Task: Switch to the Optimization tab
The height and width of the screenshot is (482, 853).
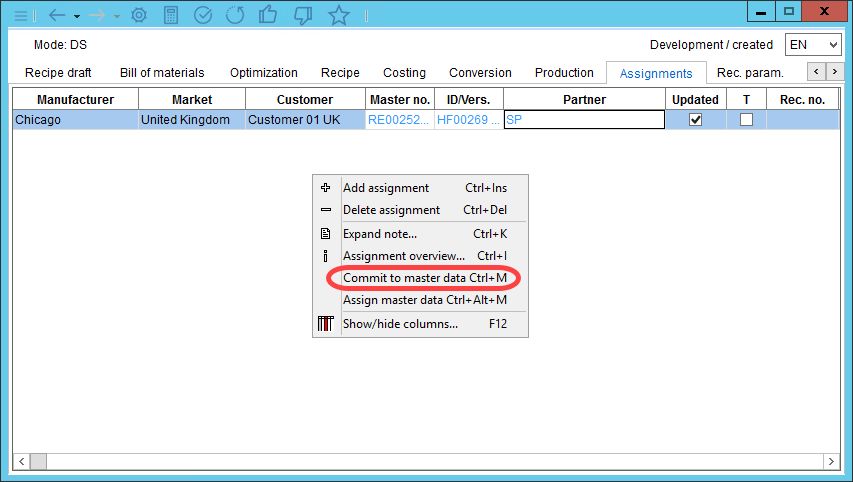Action: 264,73
